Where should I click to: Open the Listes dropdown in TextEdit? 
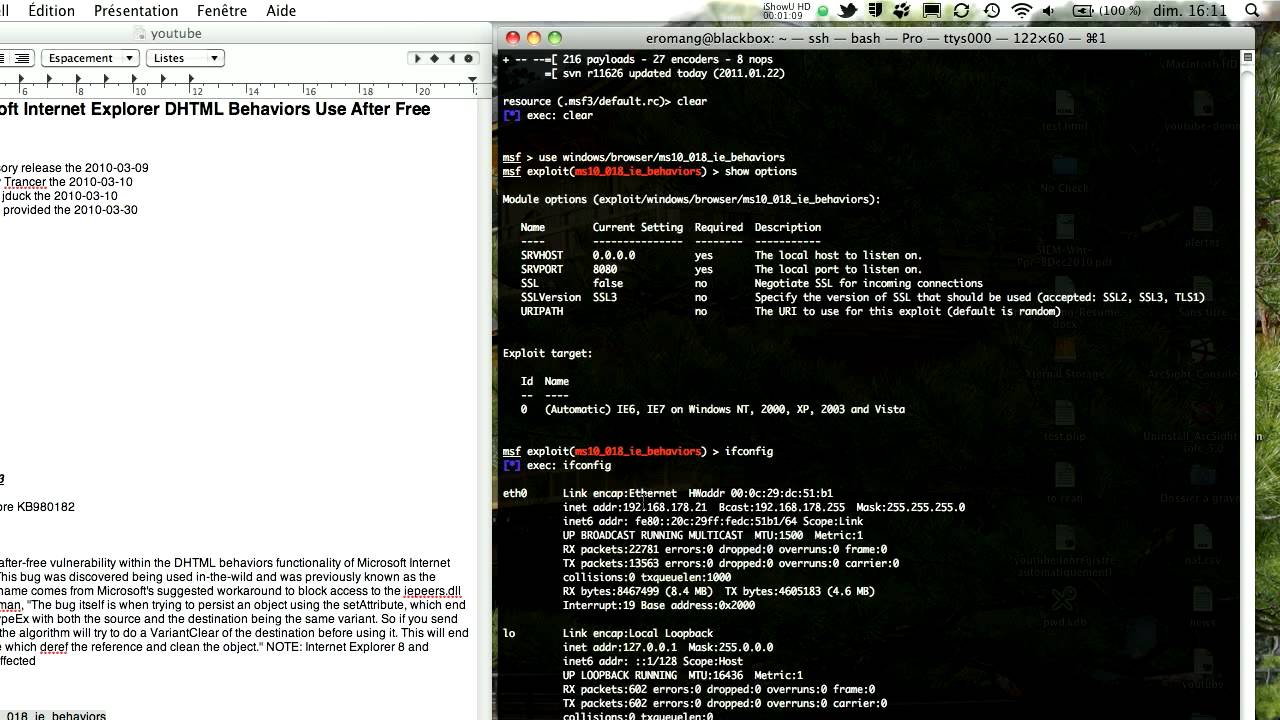click(185, 58)
